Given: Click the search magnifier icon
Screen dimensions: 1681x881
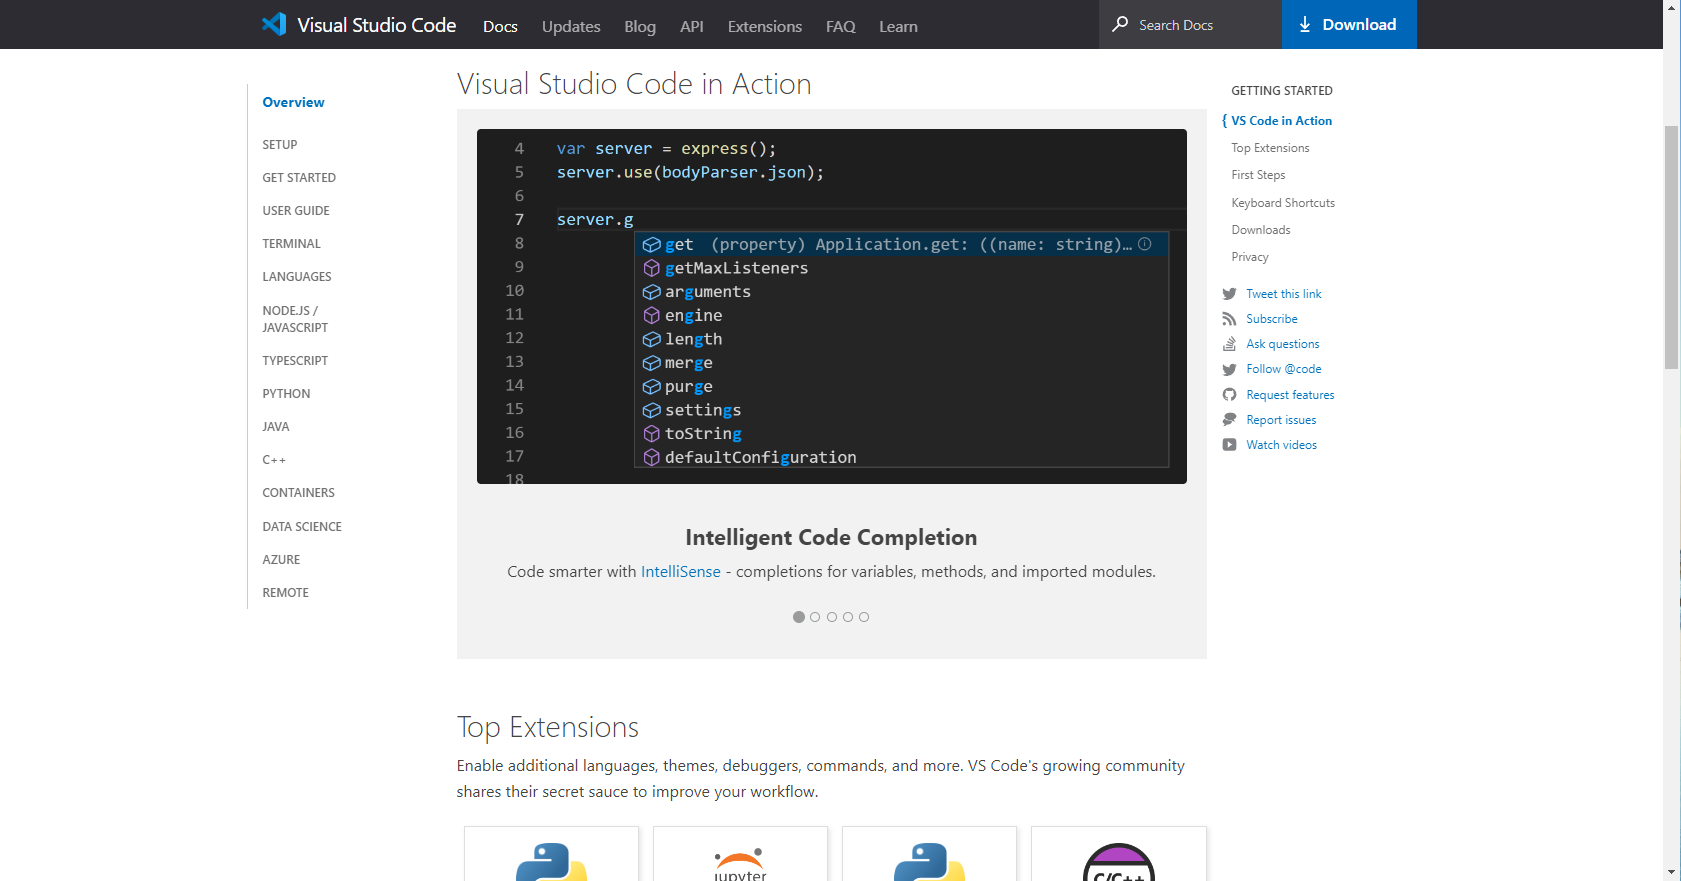Looking at the screenshot, I should click(1121, 24).
